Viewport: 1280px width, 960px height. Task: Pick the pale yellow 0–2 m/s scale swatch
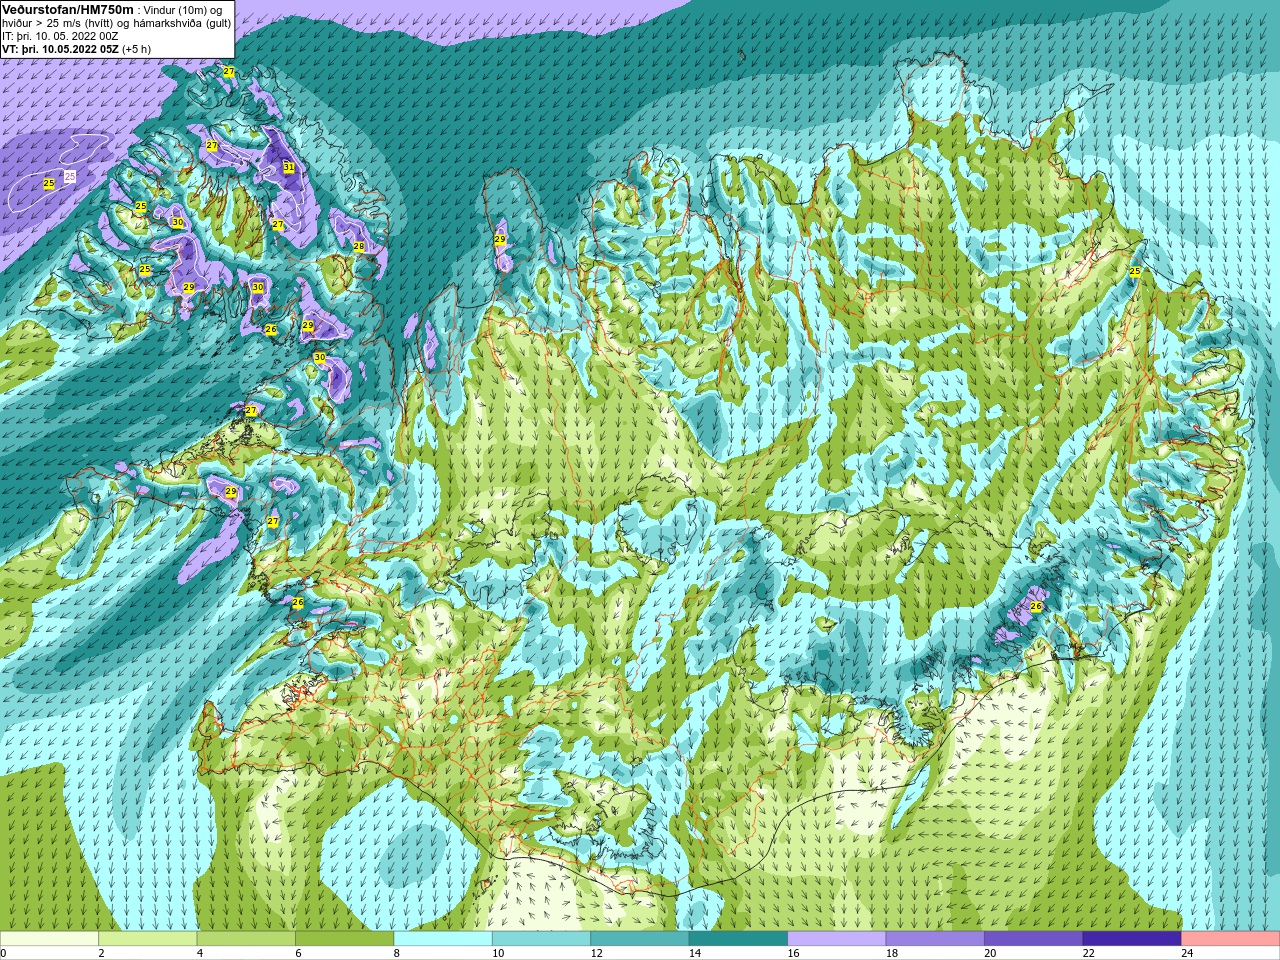(49, 938)
